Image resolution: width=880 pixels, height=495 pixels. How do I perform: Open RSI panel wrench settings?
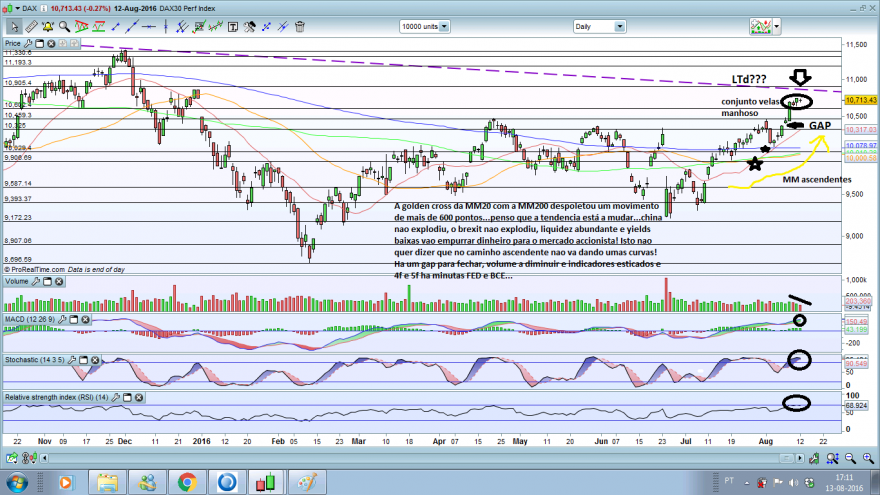[x=115, y=397]
